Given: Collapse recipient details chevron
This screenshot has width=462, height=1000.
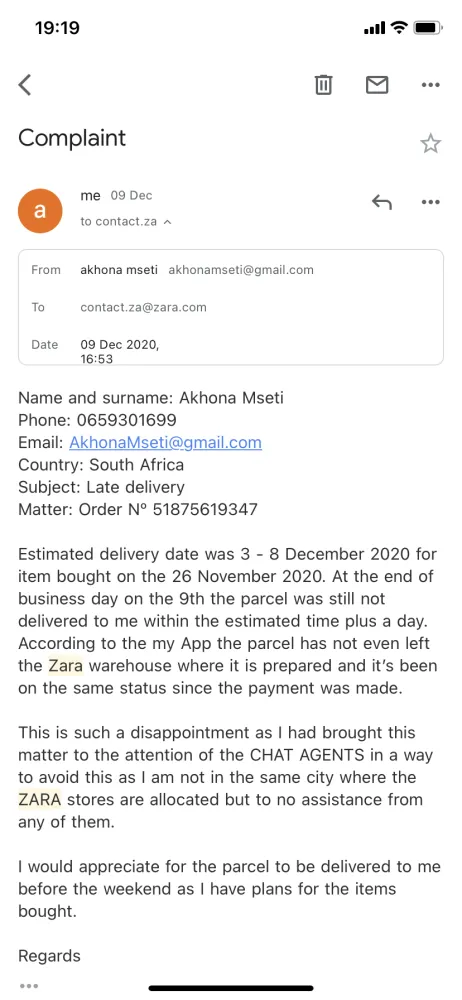Looking at the screenshot, I should click(x=168, y=222).
